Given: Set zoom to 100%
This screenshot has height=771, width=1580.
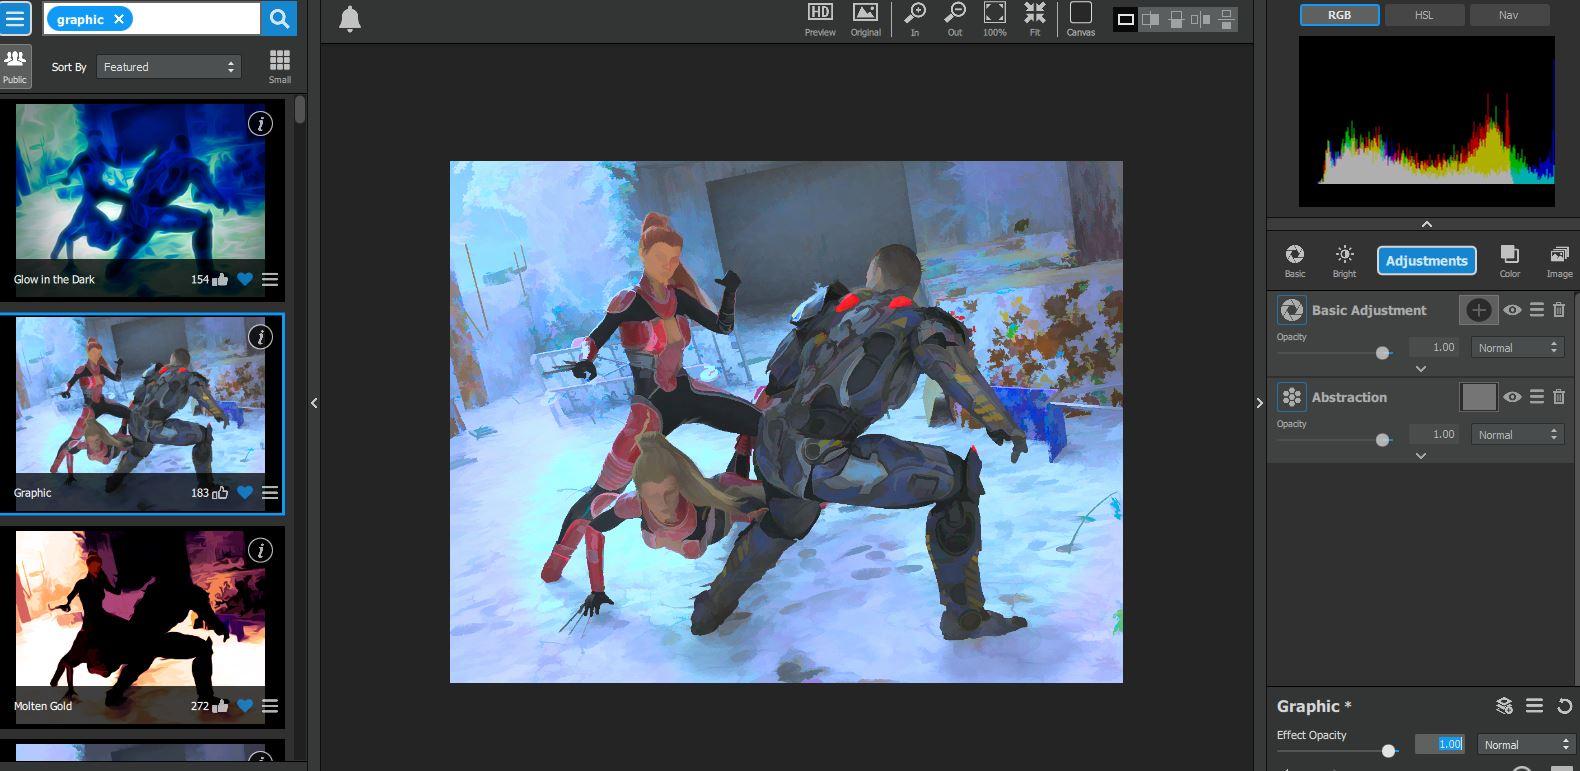Looking at the screenshot, I should (994, 19).
